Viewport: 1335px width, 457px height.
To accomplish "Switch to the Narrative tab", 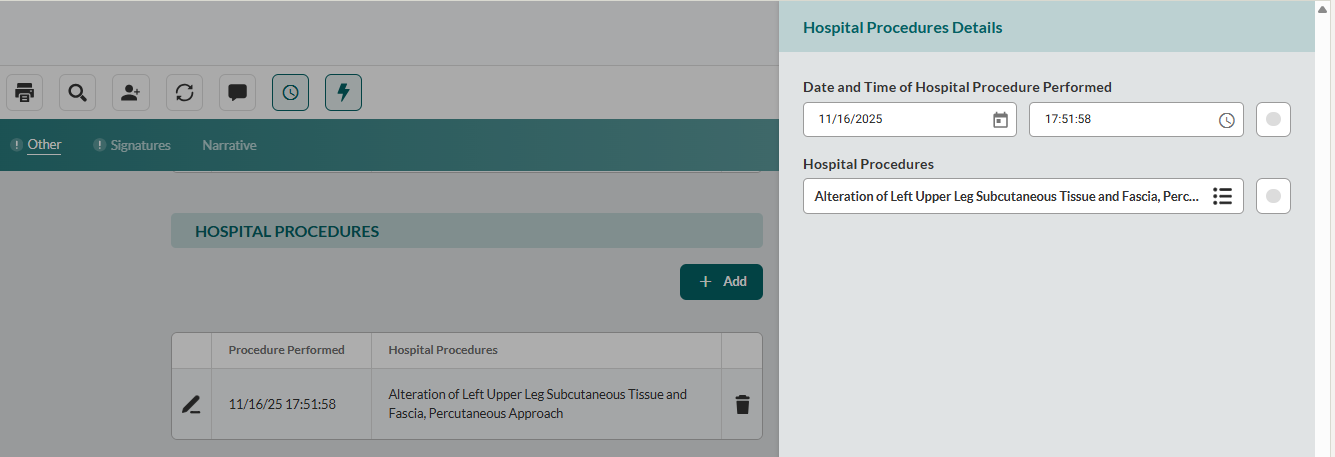I will [229, 145].
